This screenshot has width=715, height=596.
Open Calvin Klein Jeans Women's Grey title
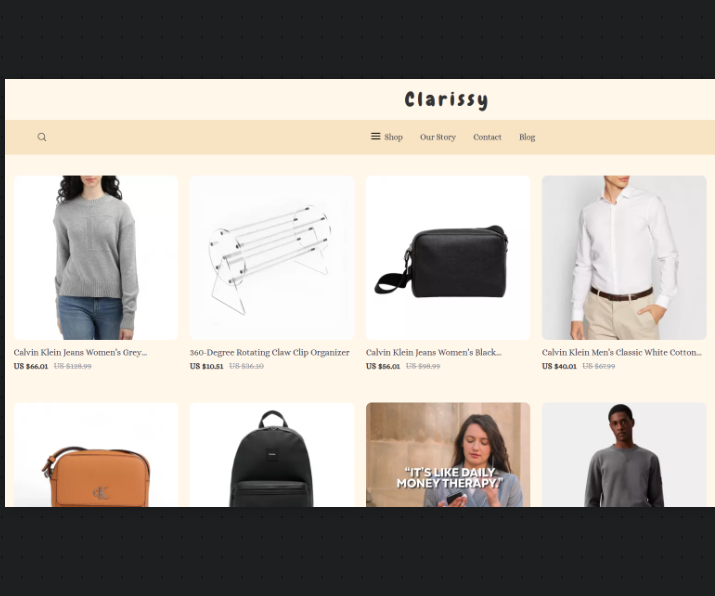pyautogui.click(x=80, y=352)
